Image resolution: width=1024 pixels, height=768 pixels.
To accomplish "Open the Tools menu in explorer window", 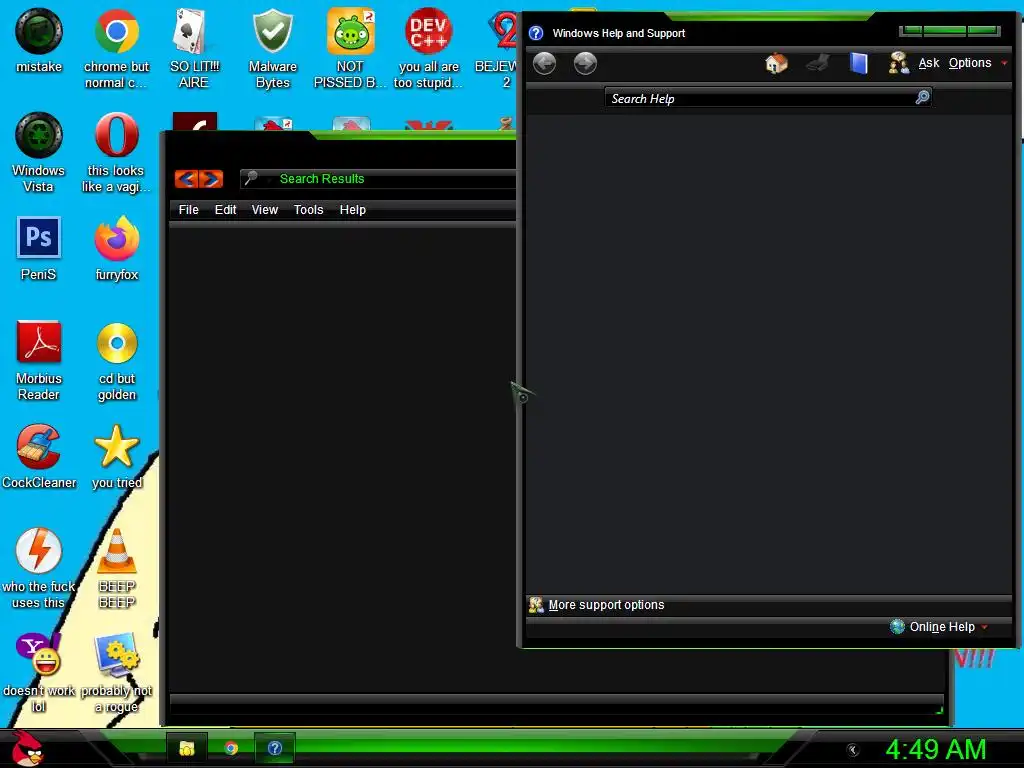I will point(308,210).
